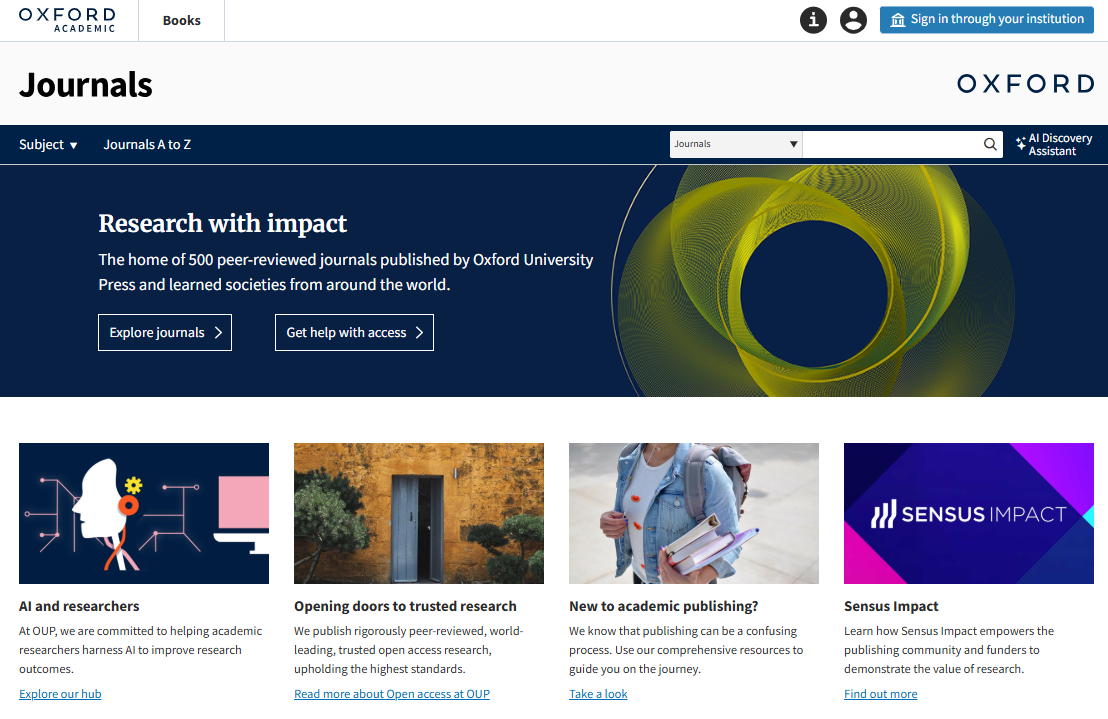The height and width of the screenshot is (719, 1108).
Task: Expand the Subject dropdown menu
Action: coord(48,145)
